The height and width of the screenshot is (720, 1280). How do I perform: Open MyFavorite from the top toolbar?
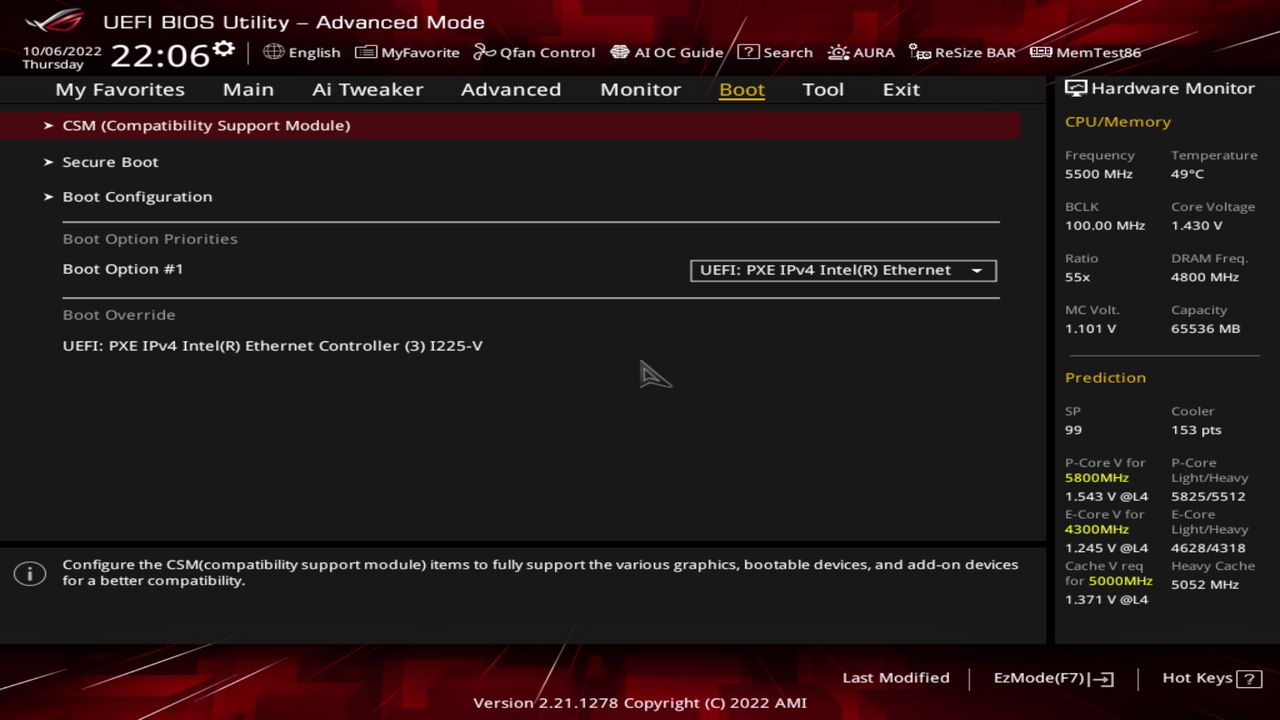click(407, 52)
